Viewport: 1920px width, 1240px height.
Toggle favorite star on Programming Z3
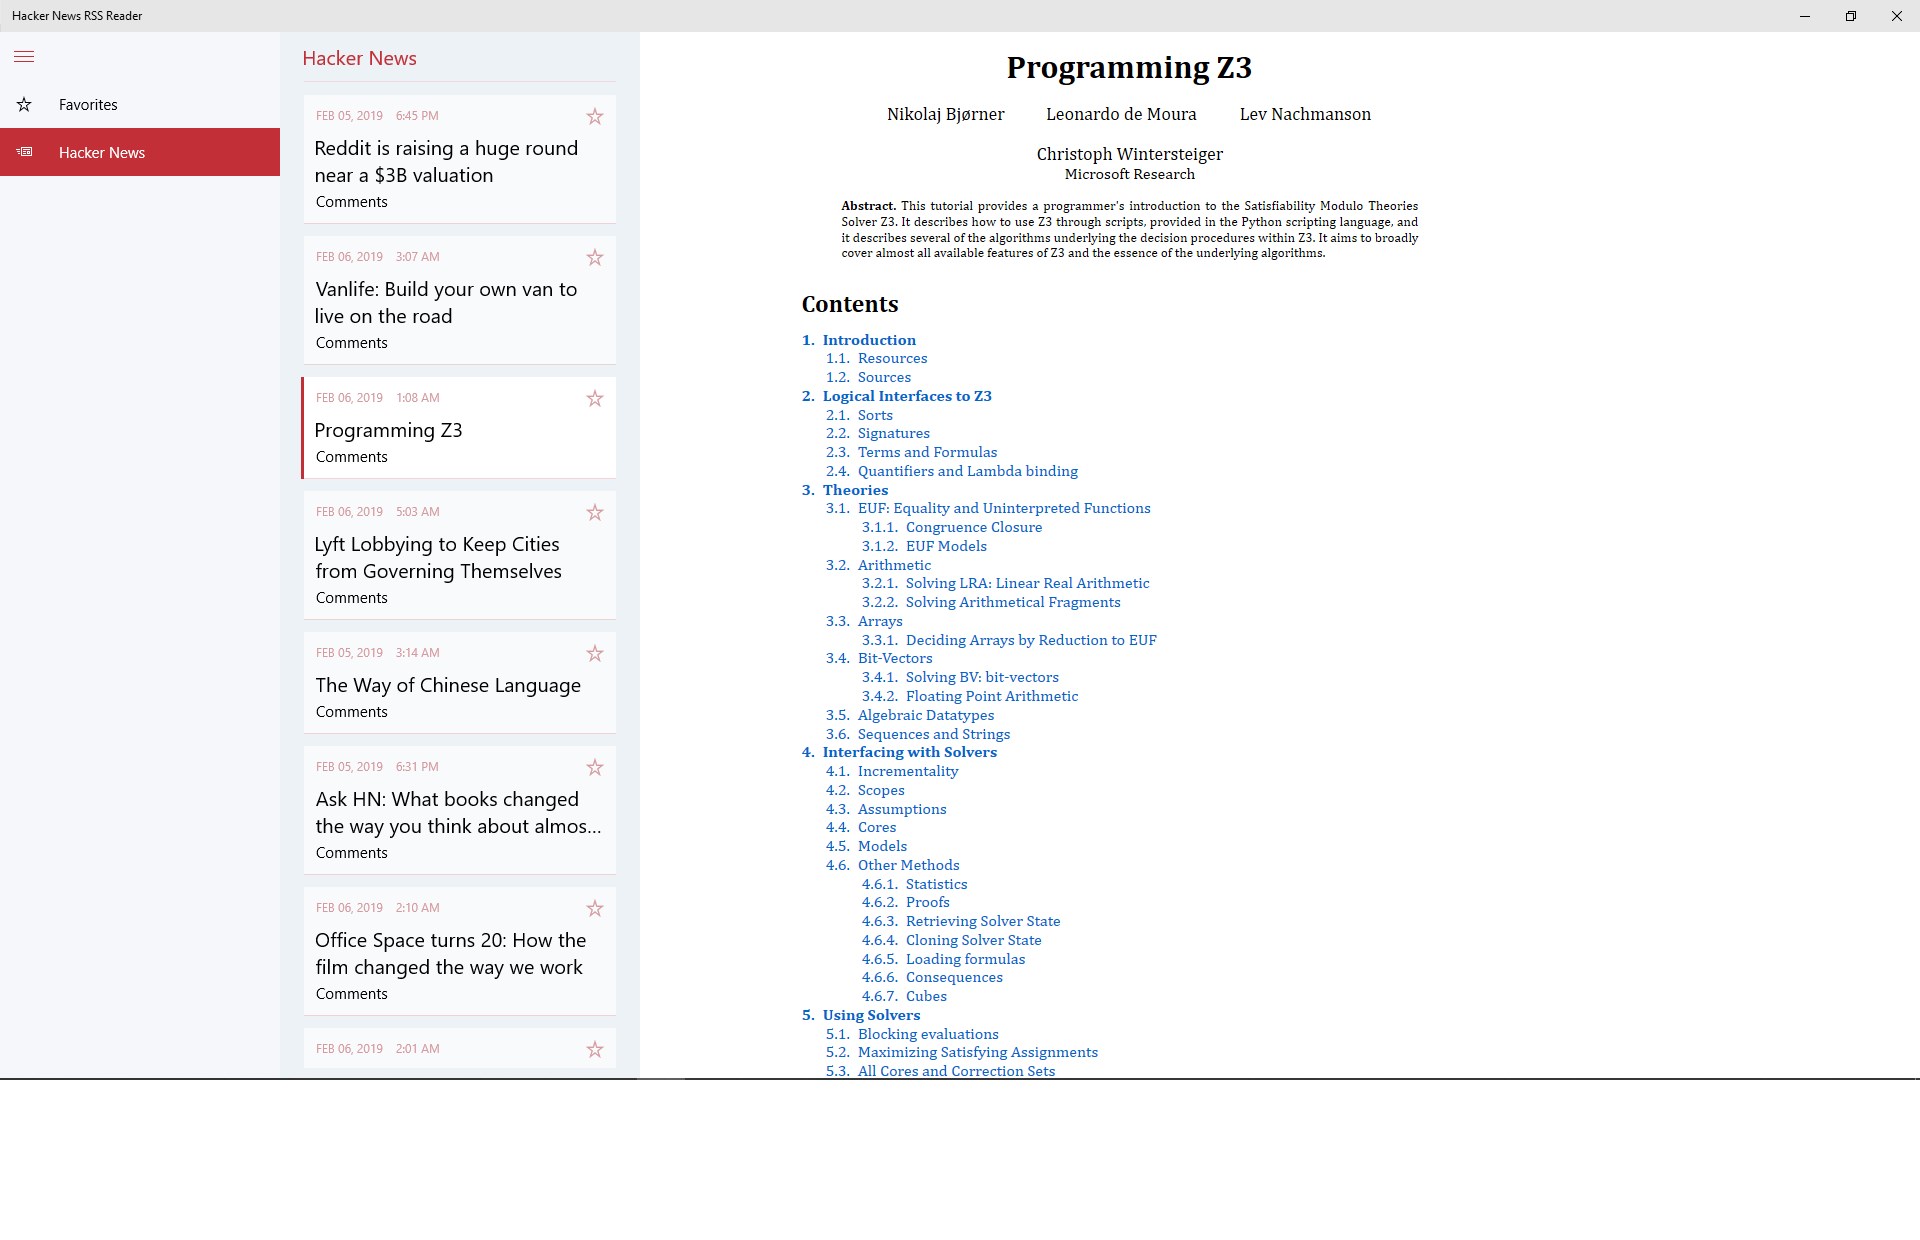click(595, 399)
